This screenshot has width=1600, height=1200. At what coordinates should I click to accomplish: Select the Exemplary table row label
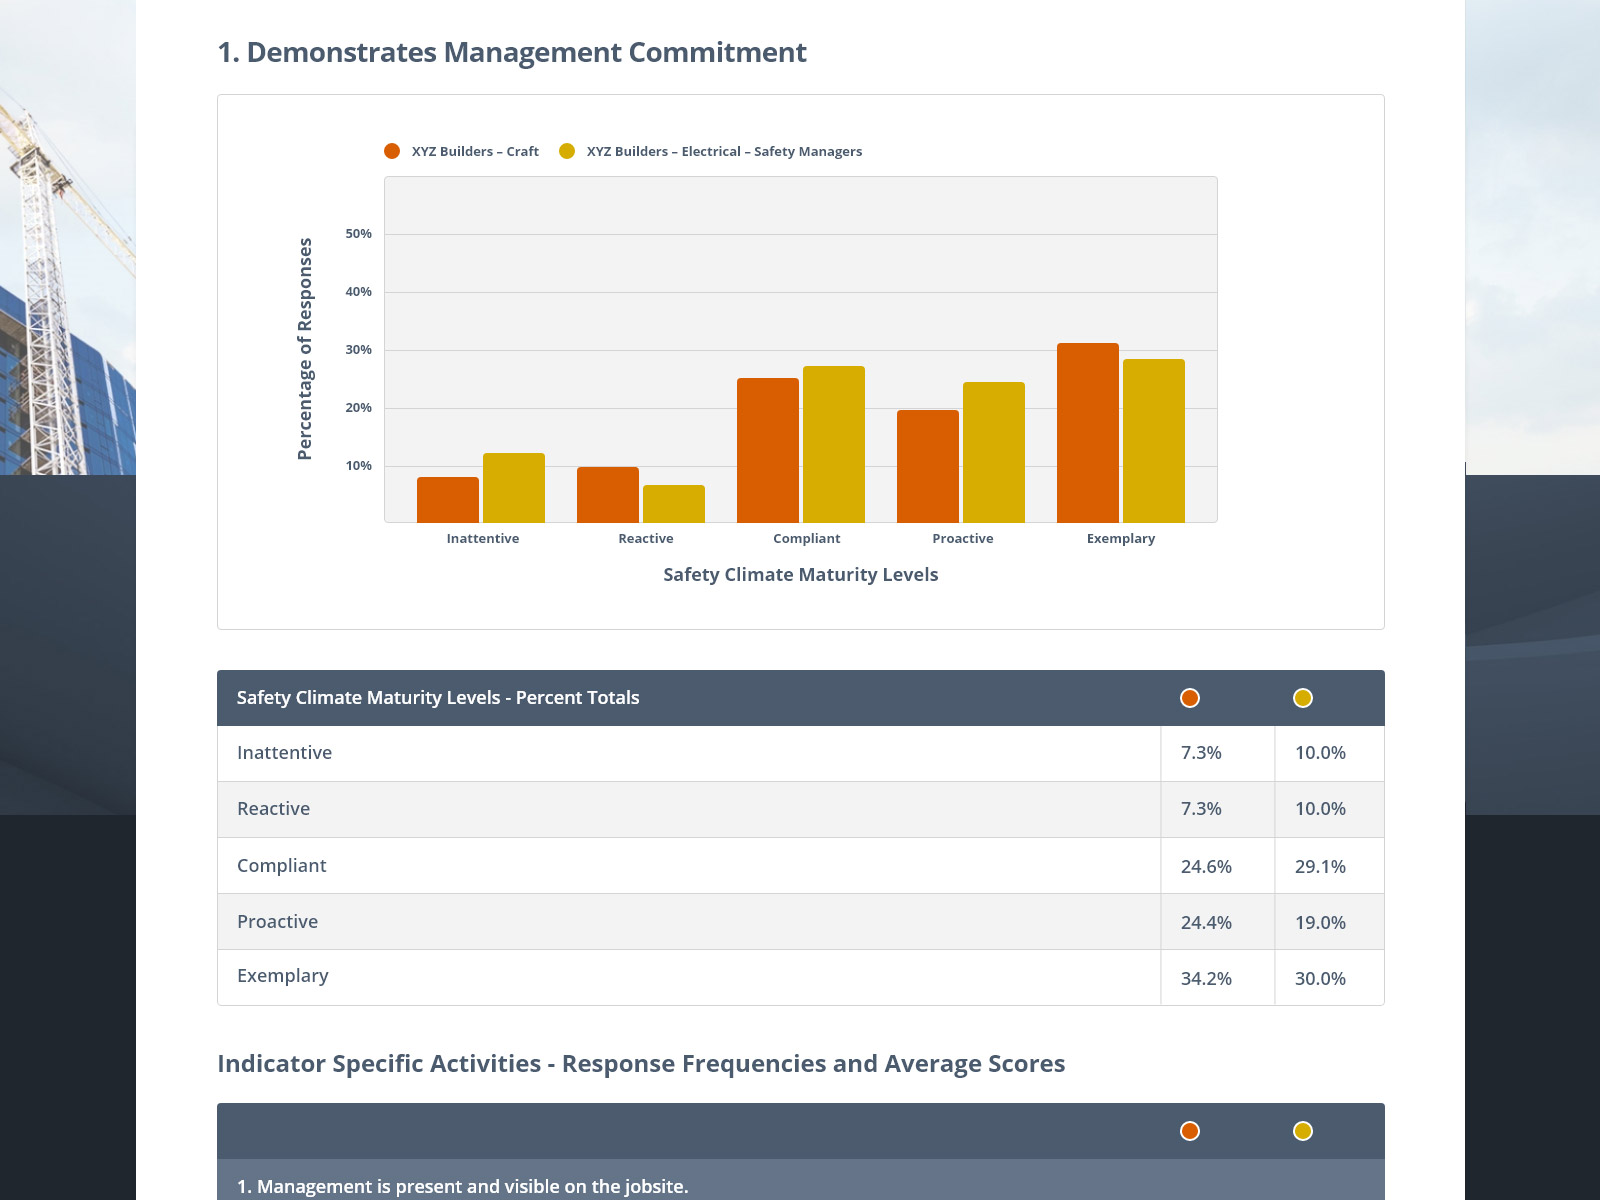pos(282,976)
